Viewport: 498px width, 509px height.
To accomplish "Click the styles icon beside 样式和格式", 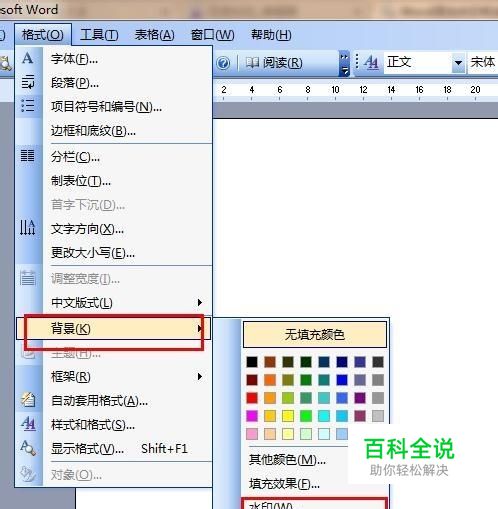I will [x=28, y=423].
